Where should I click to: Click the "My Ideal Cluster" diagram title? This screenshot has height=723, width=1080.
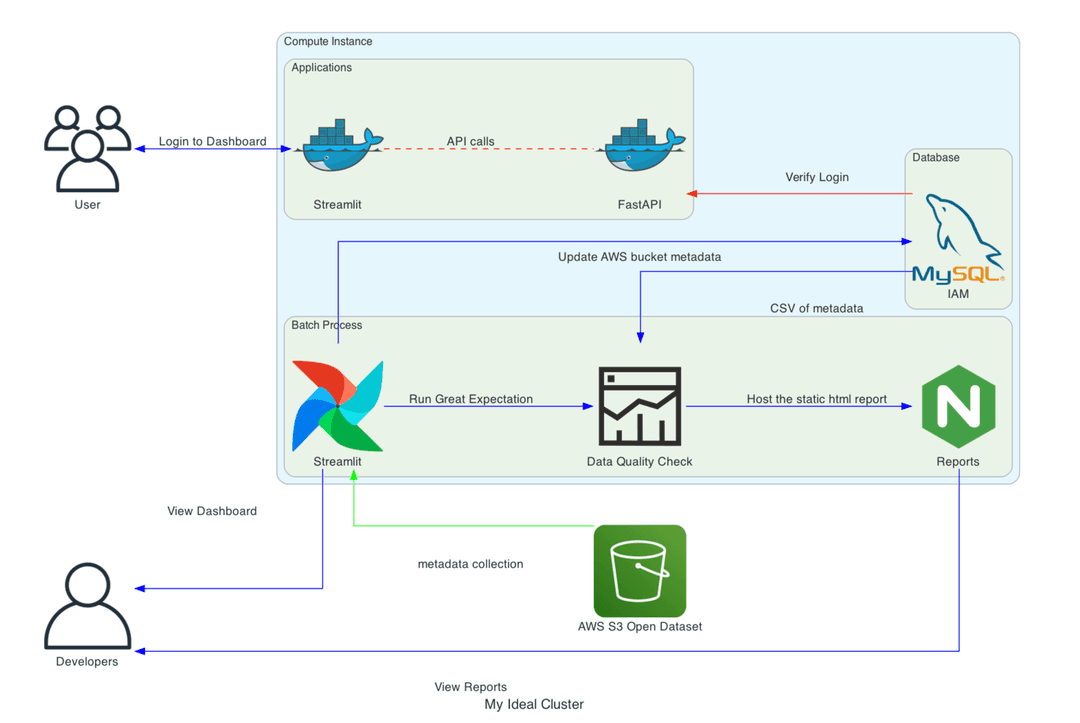[534, 704]
